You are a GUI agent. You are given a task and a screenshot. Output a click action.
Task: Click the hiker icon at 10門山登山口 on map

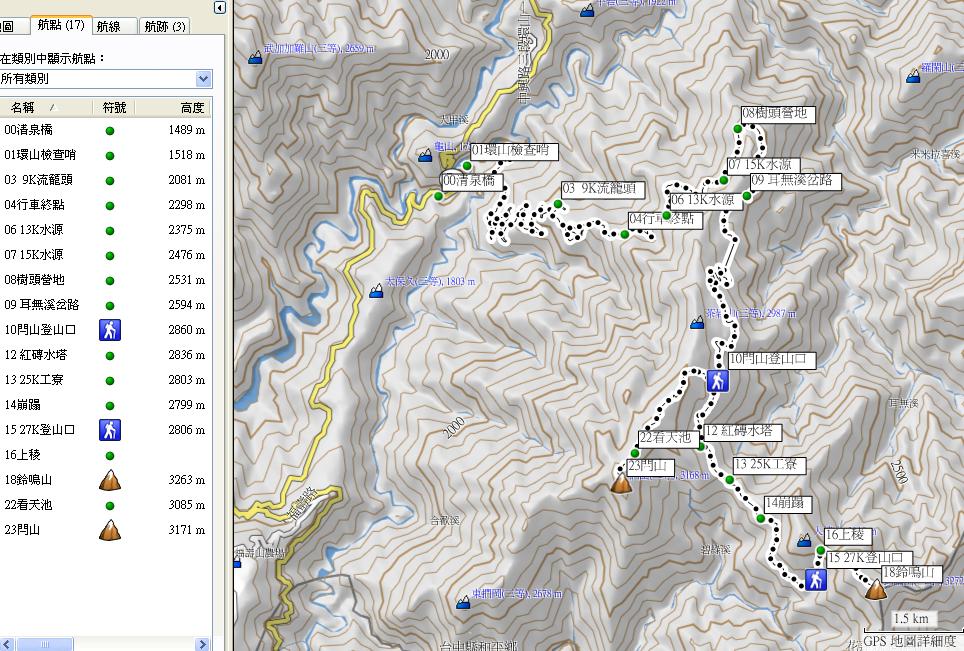(717, 381)
